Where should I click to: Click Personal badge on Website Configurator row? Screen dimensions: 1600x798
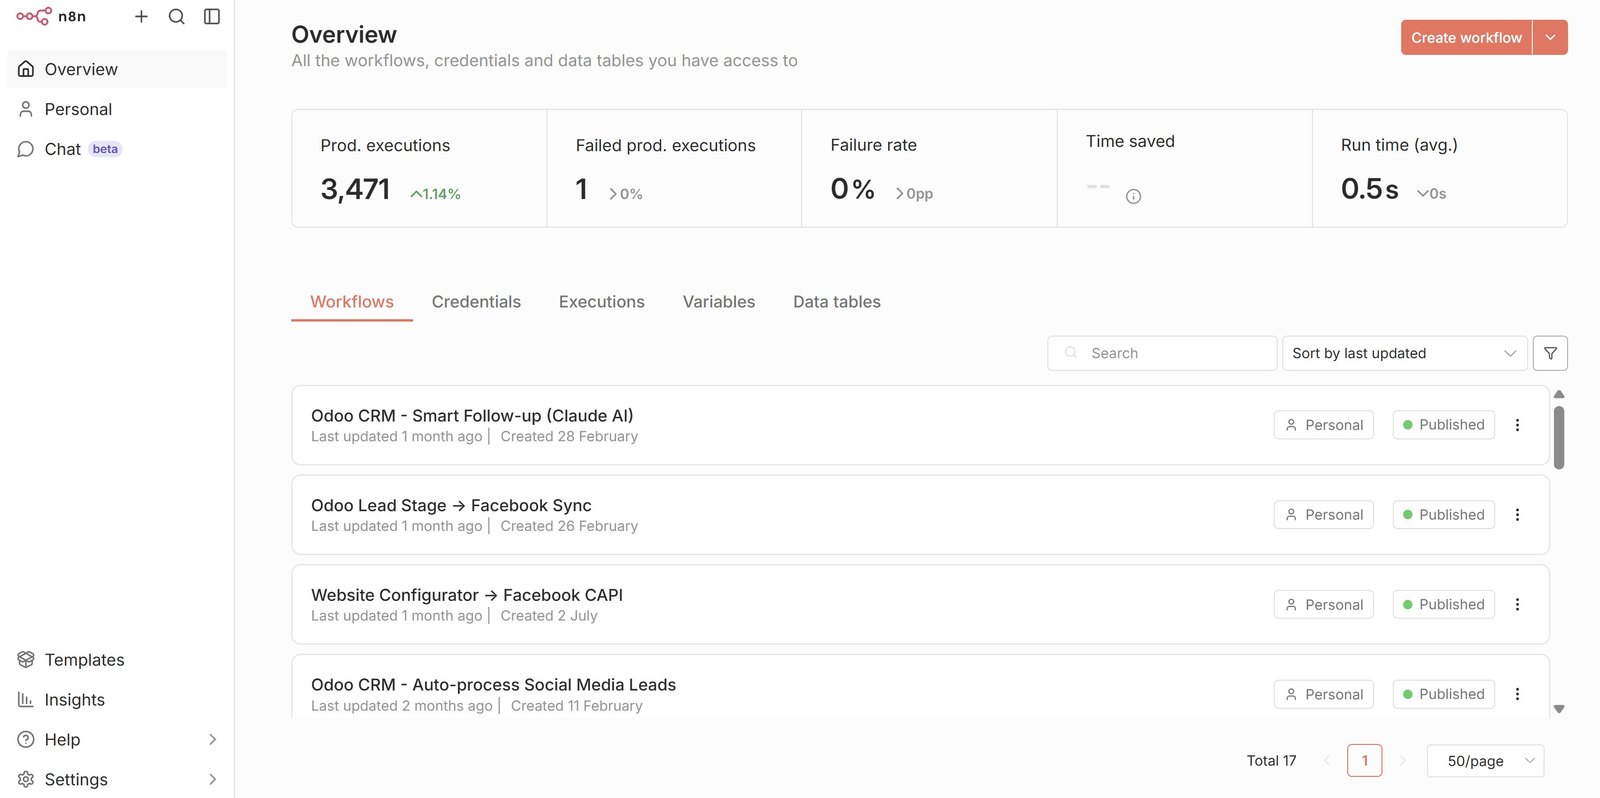[x=1324, y=604]
